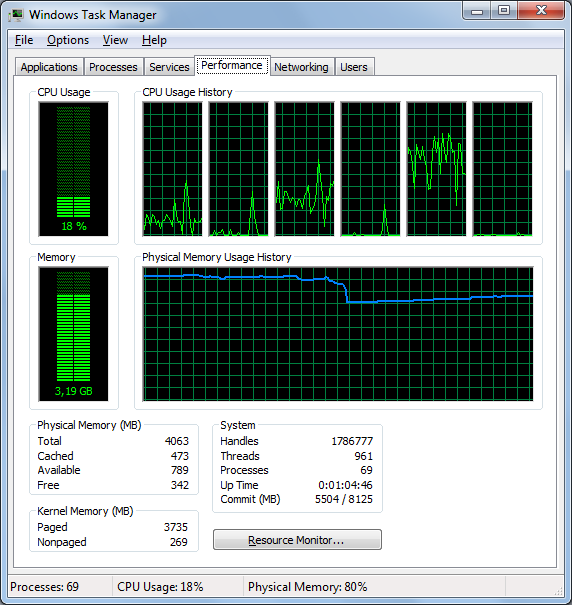Click the Total physical memory value 4063
572x605 pixels.
pyautogui.click(x=177, y=441)
